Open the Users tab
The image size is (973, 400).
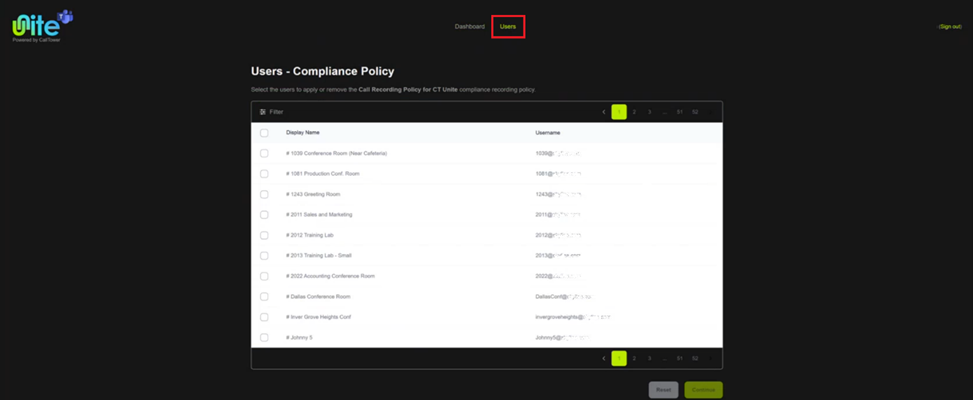(x=508, y=27)
